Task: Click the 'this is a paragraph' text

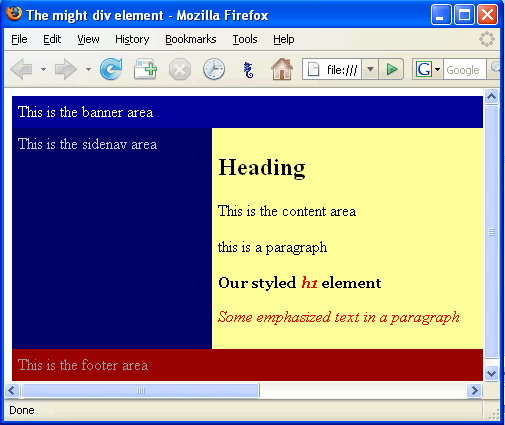Action: click(272, 248)
